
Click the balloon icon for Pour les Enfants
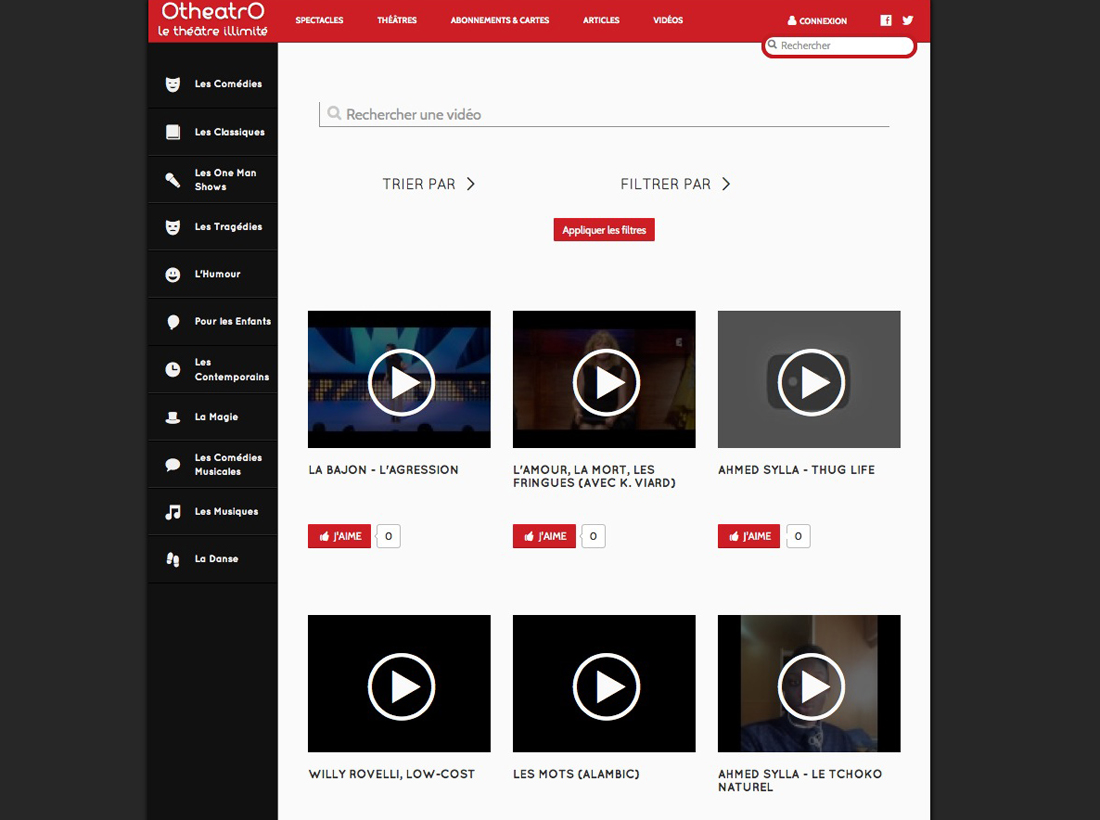(173, 322)
